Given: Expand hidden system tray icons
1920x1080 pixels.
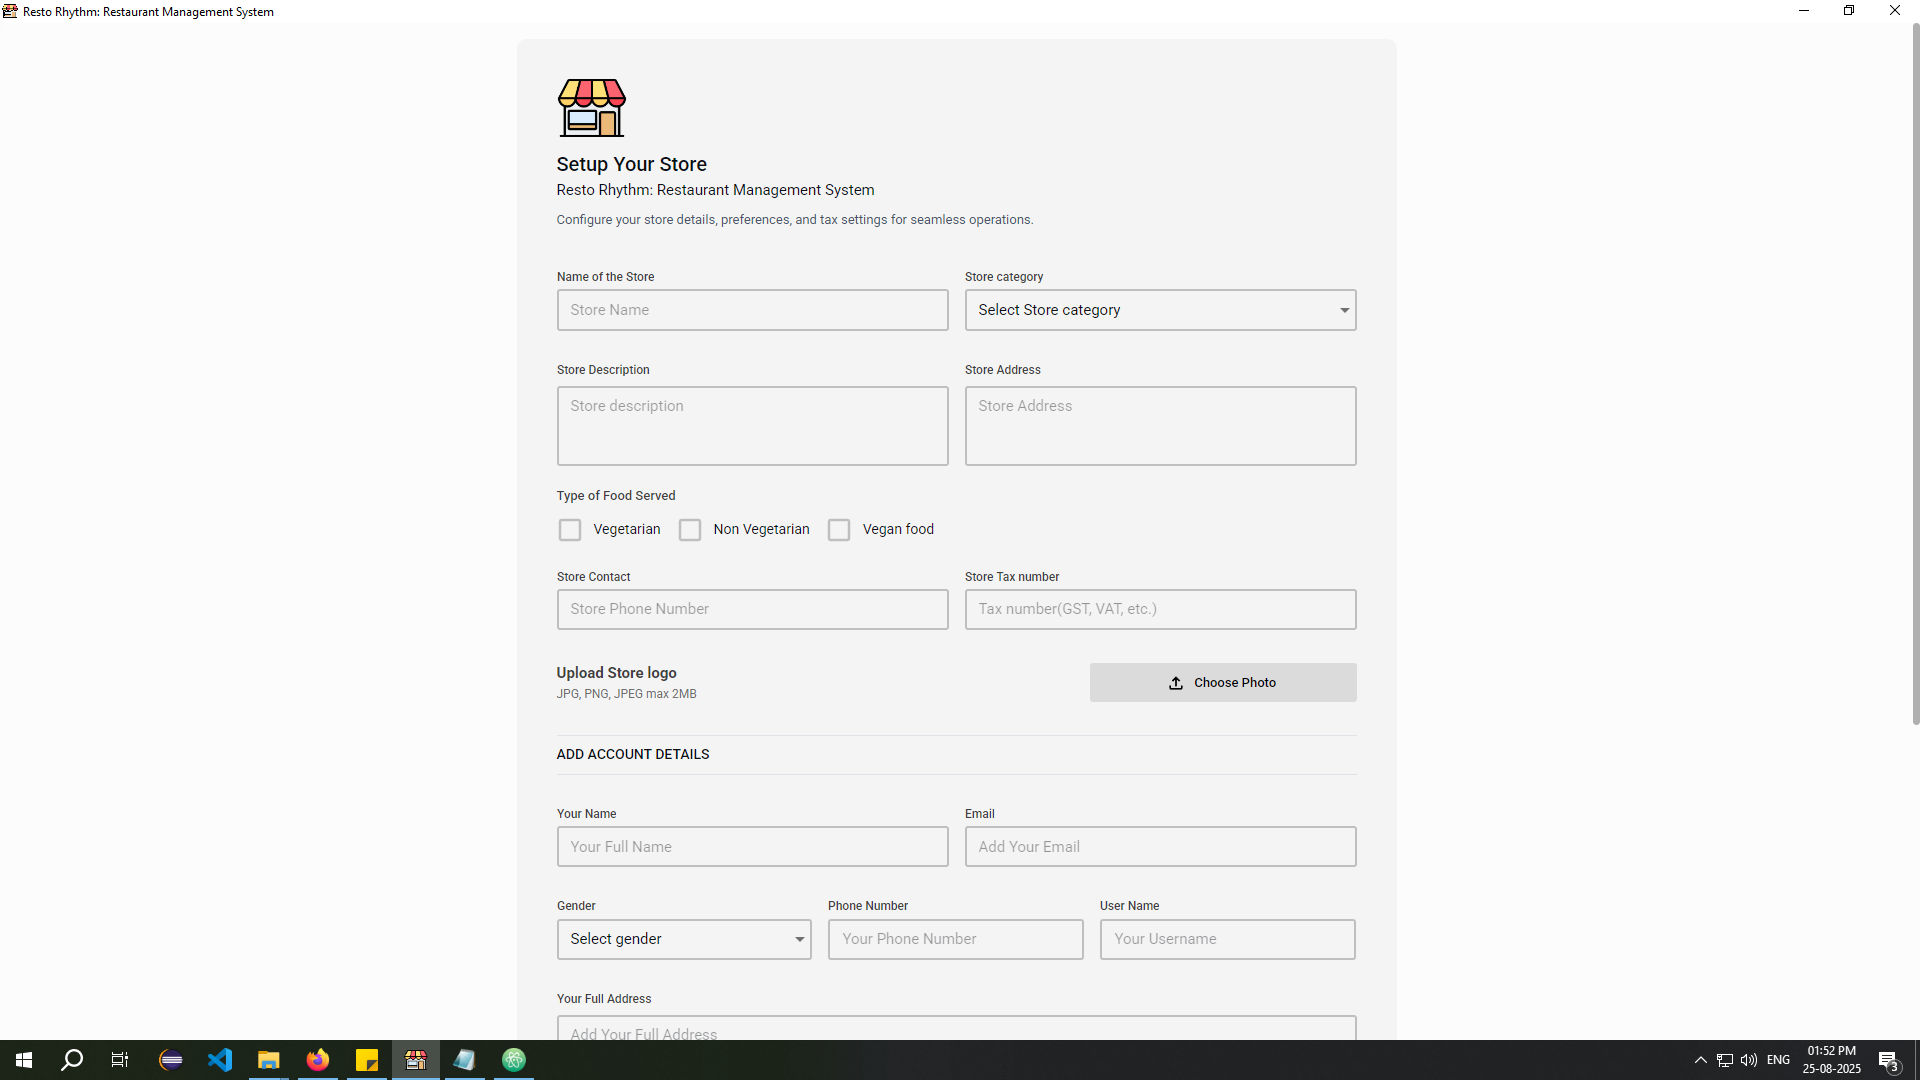Looking at the screenshot, I should pyautogui.click(x=1700, y=1060).
